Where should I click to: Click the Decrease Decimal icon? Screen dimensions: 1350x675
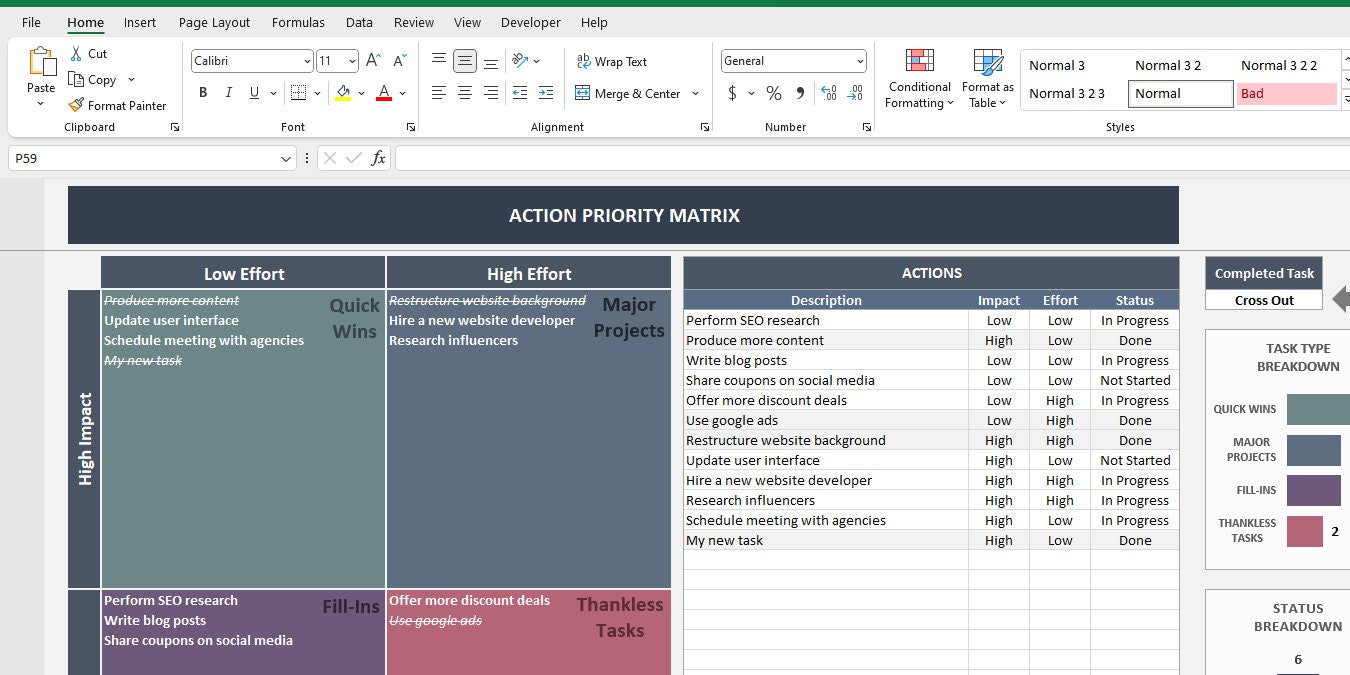pos(855,93)
